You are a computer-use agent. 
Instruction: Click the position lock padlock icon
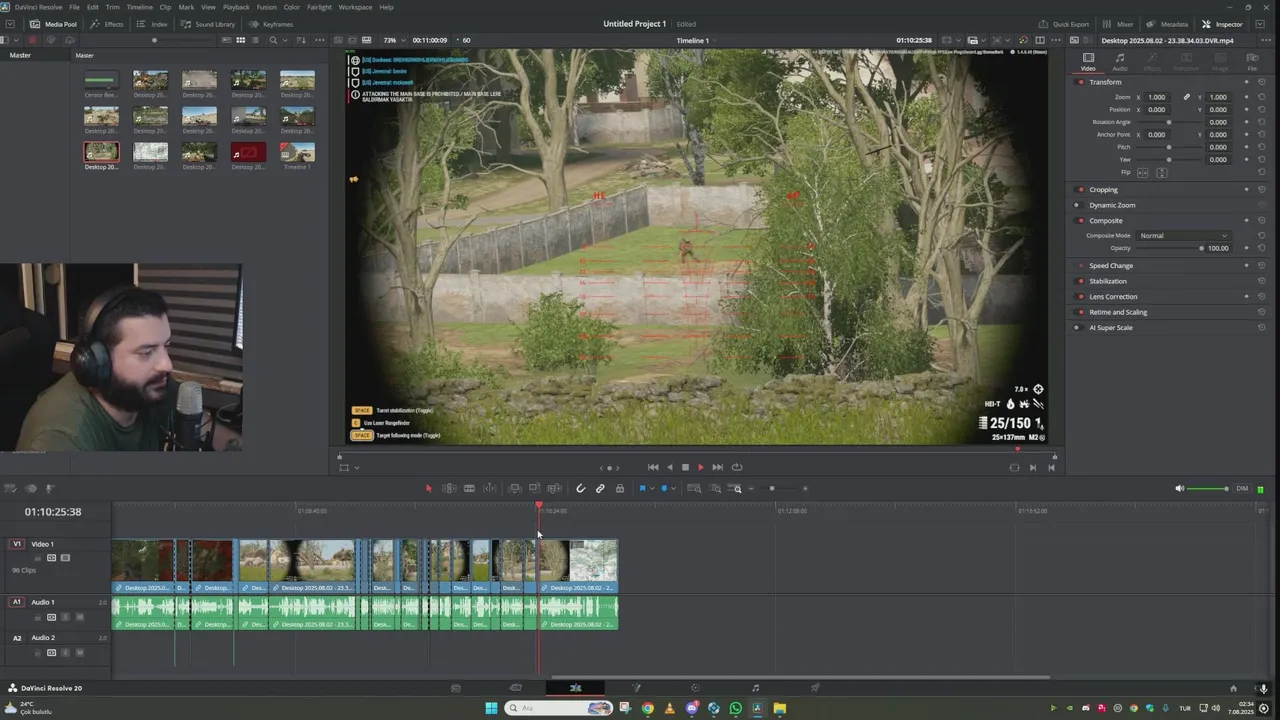pyautogui.click(x=620, y=488)
